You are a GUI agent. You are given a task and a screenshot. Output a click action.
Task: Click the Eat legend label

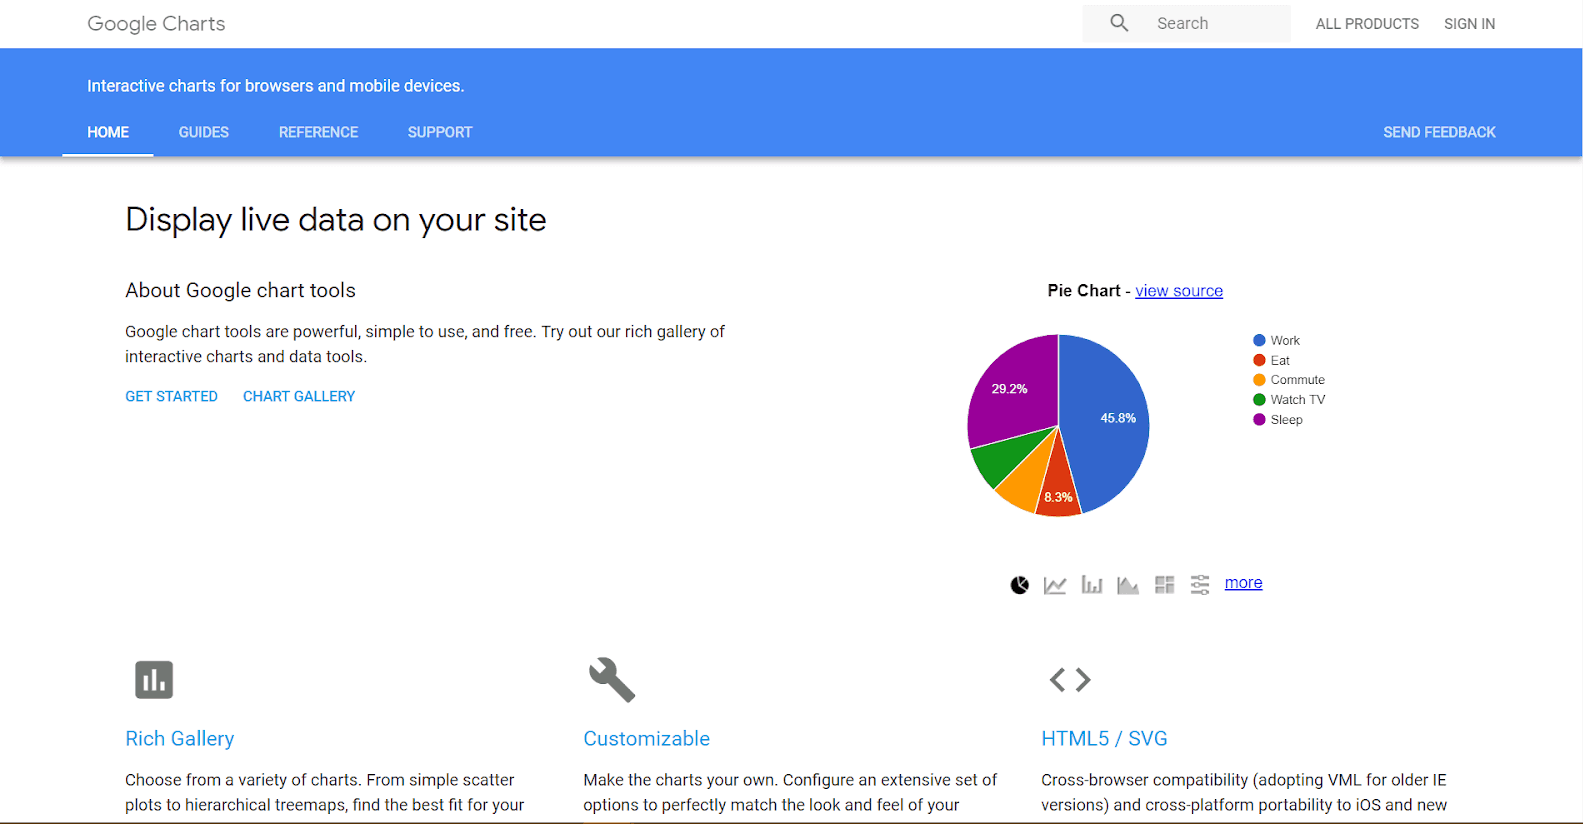pyautogui.click(x=1280, y=361)
